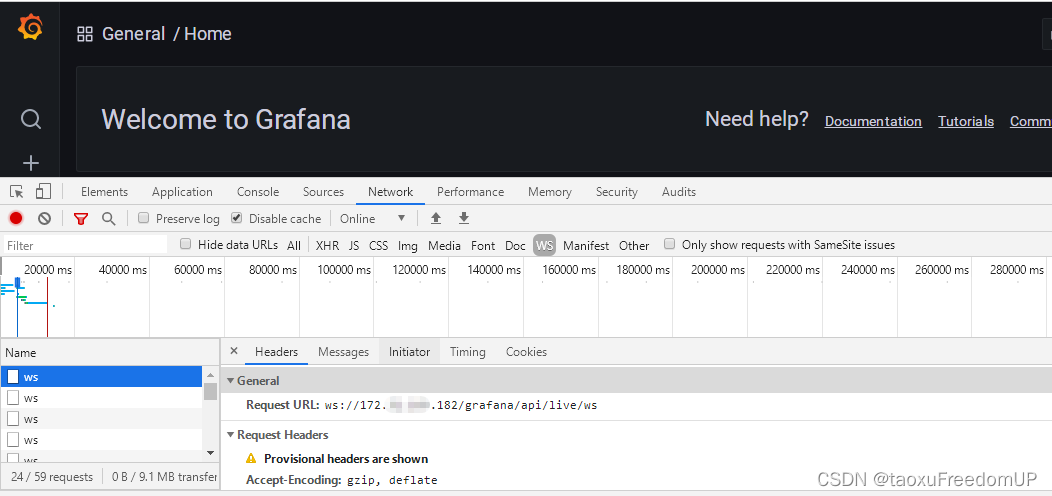Open the Grafana logo menu
1052x496 pixels.
[30, 28]
